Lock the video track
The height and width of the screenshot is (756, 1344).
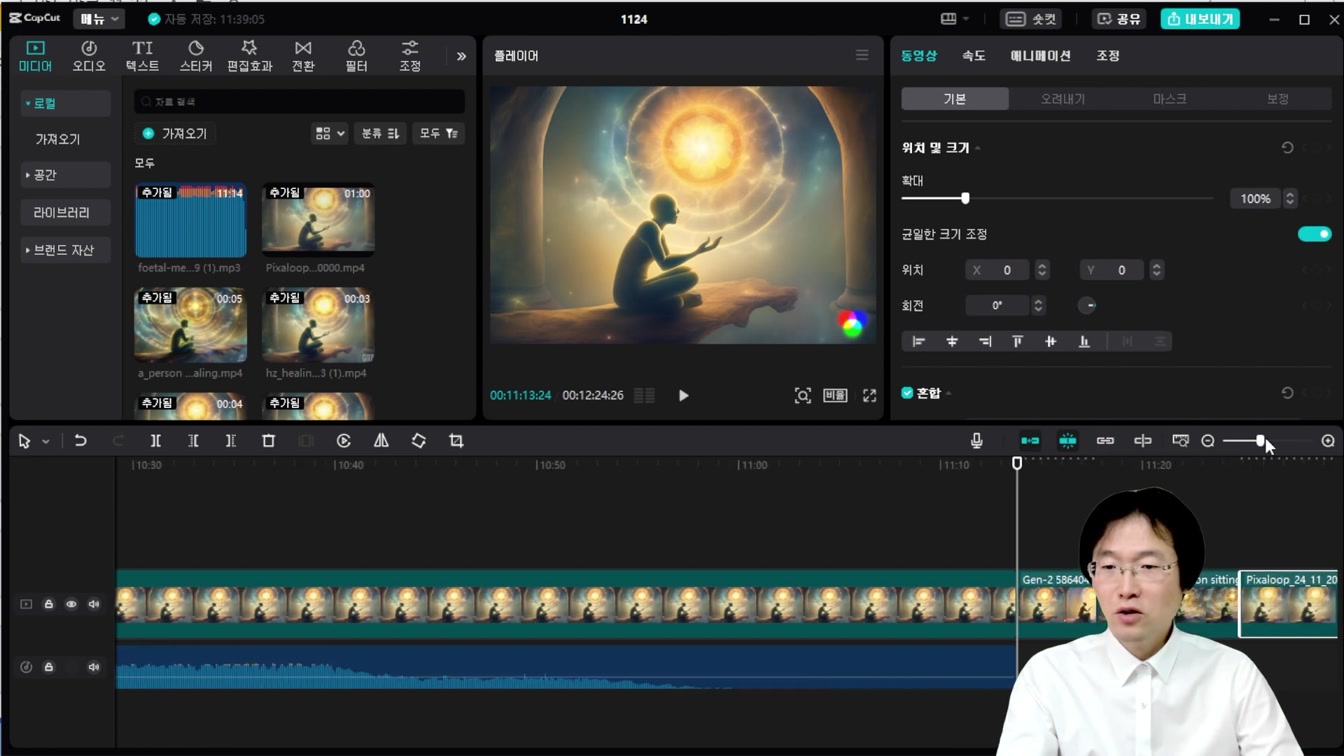[49, 604]
